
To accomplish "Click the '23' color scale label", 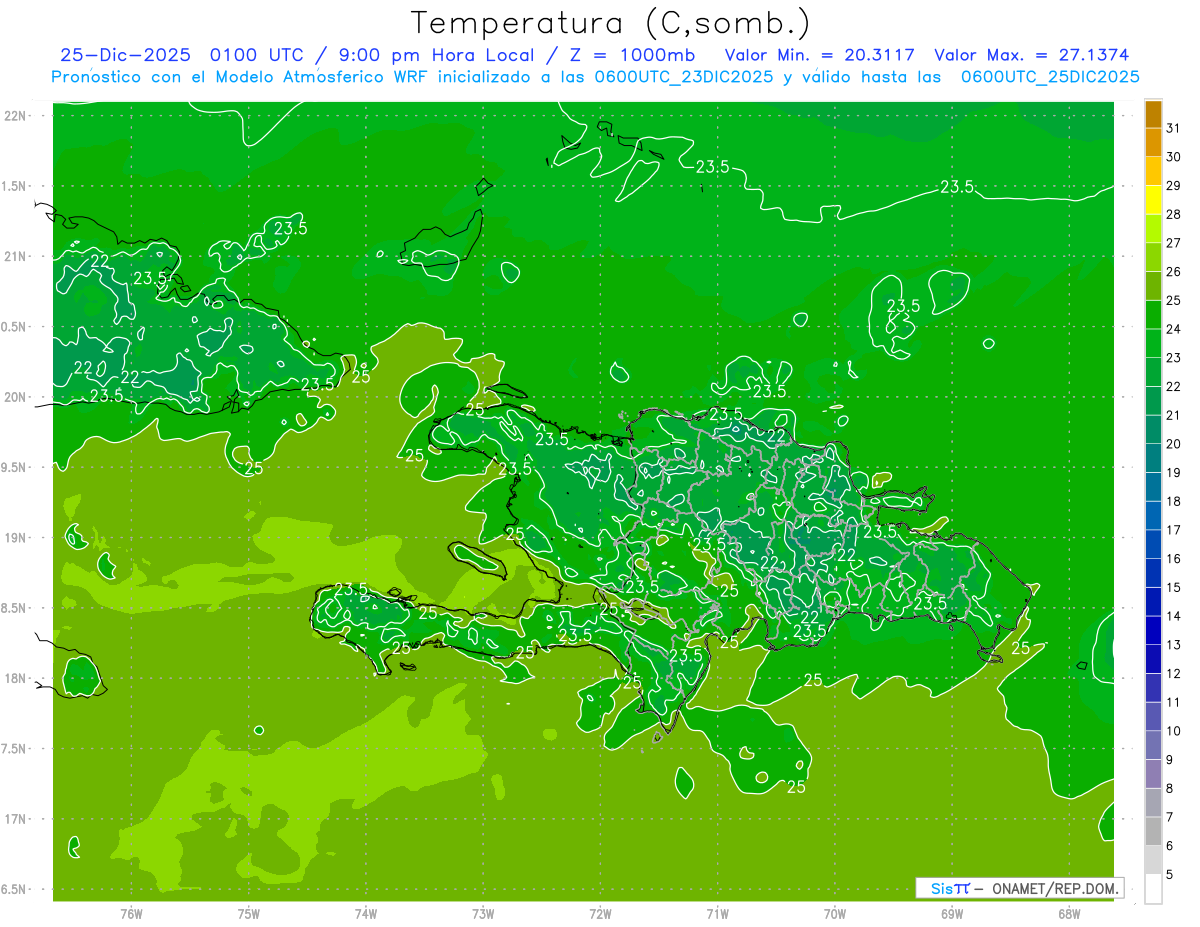I will click(x=1174, y=358).
